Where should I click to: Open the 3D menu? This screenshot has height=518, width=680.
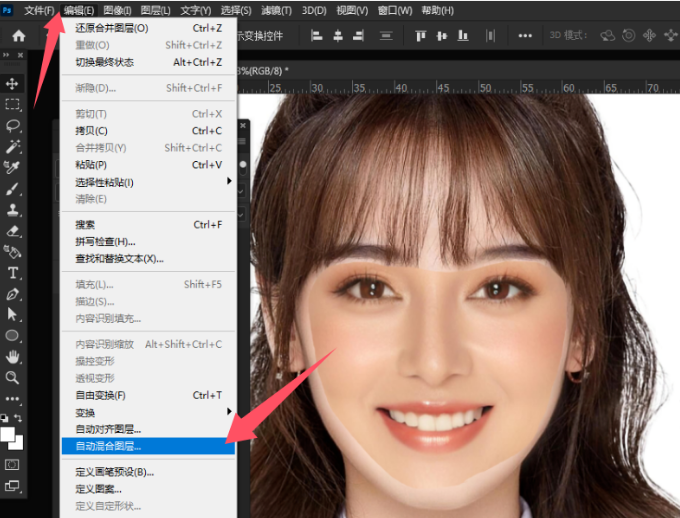coord(314,10)
